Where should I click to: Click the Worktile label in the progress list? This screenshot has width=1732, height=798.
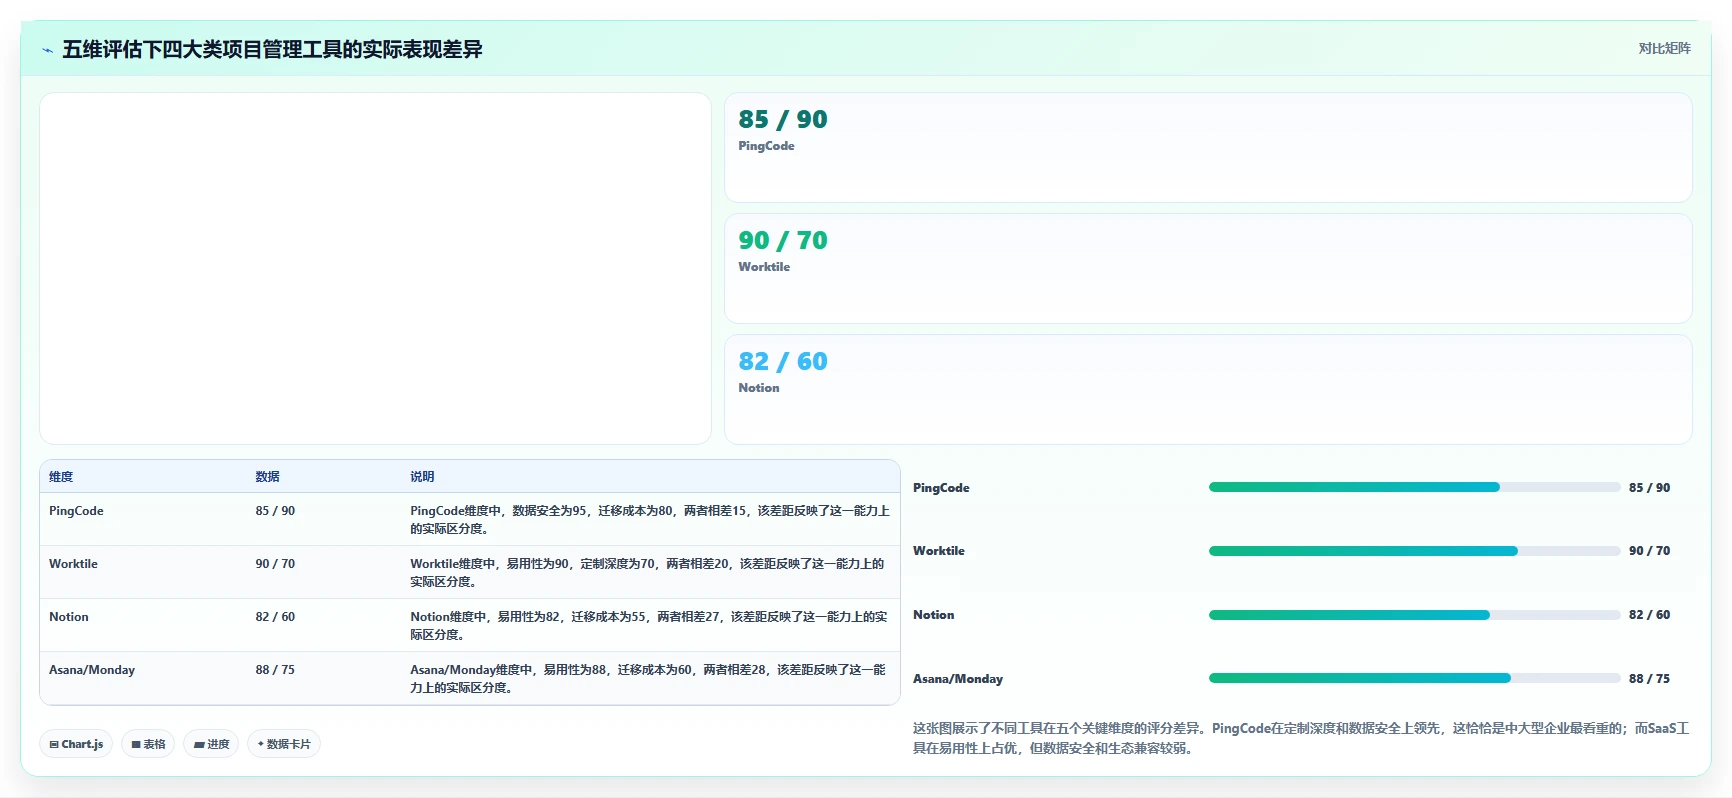(x=939, y=551)
